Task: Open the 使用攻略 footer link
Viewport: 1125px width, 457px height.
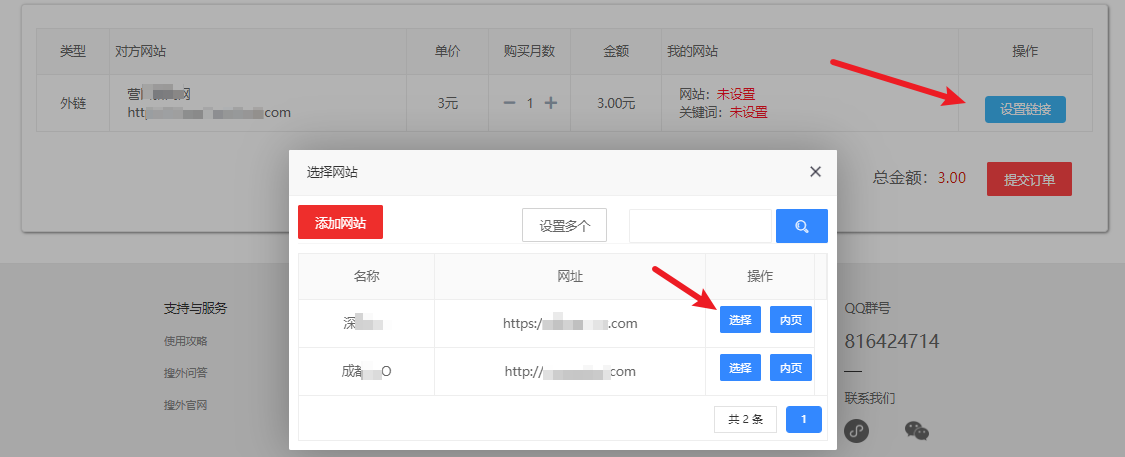Action: (186, 341)
